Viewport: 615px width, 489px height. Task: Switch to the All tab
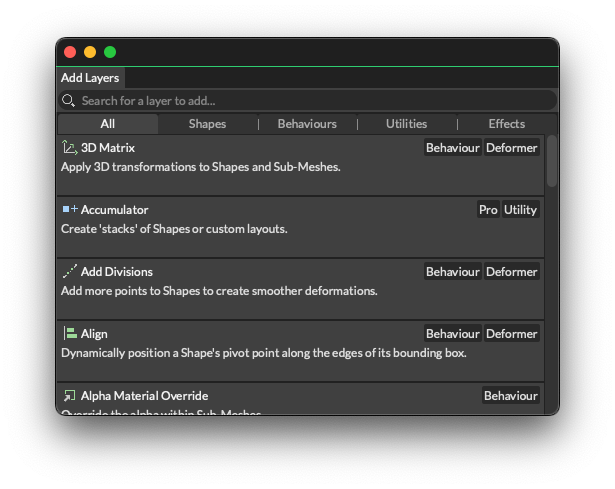[x=108, y=124]
